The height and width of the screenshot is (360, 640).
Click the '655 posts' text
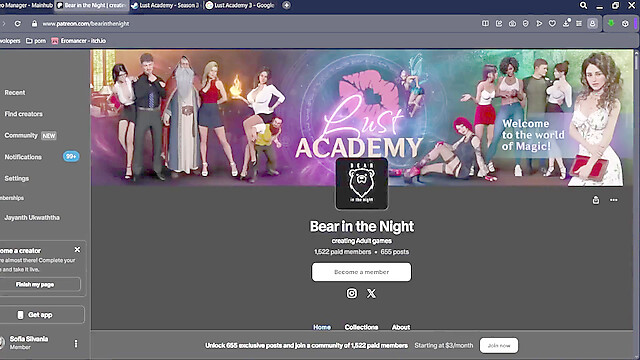pos(395,252)
